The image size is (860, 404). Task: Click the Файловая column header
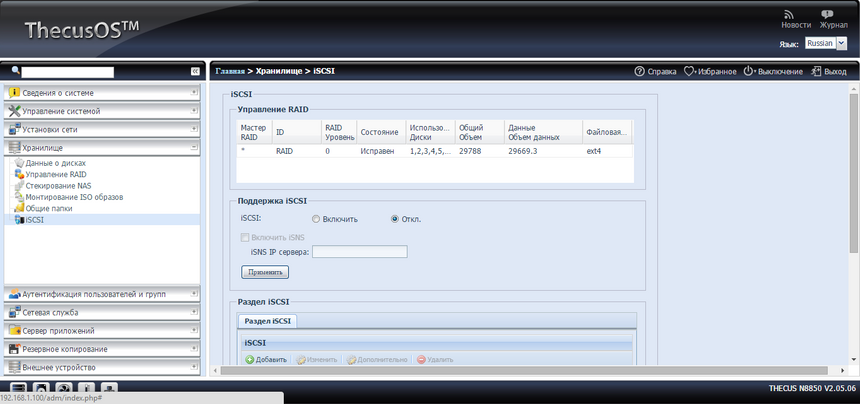click(607, 132)
